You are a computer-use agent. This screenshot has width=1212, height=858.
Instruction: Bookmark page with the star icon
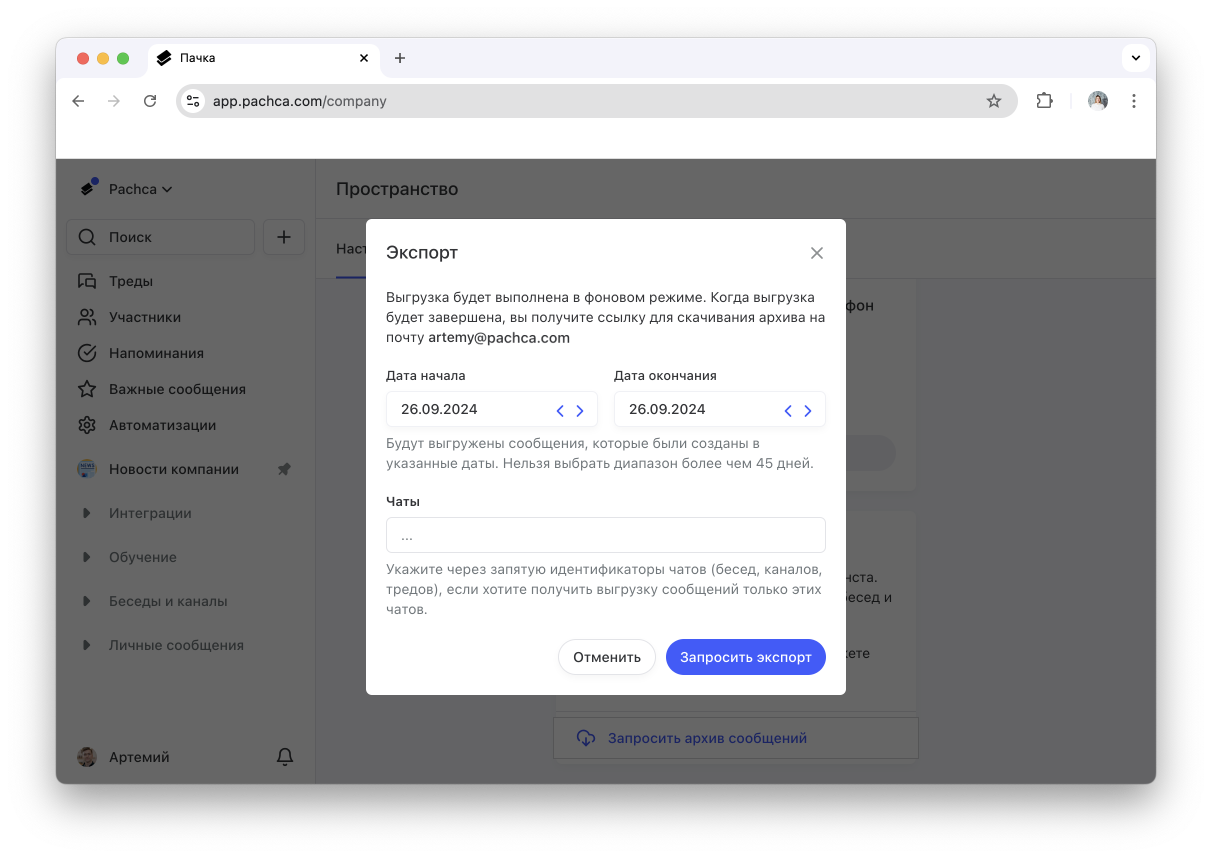click(x=993, y=101)
